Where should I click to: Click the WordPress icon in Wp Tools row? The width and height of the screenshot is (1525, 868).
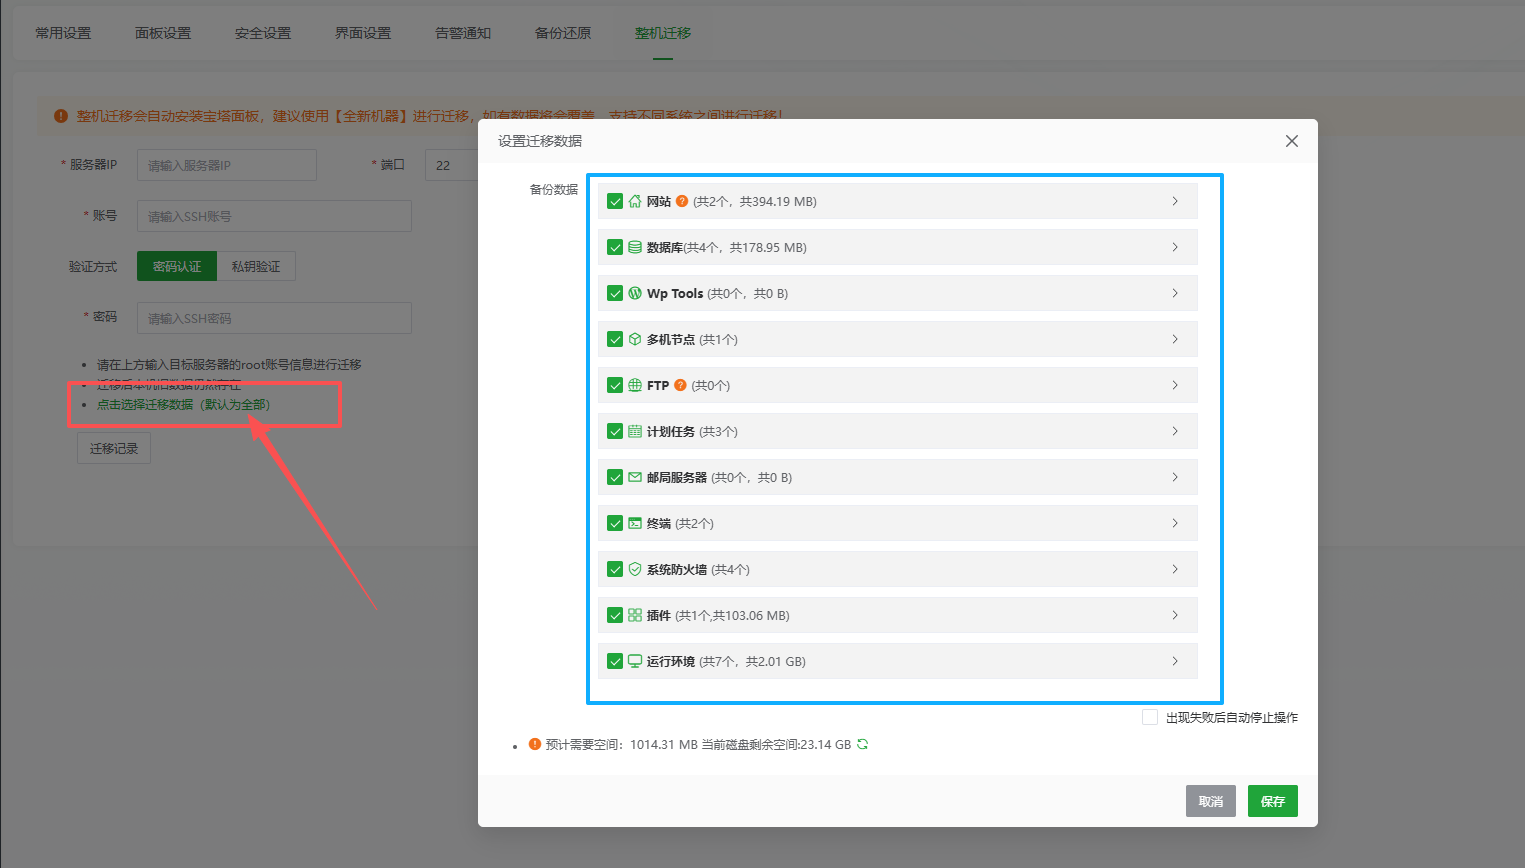click(x=635, y=293)
